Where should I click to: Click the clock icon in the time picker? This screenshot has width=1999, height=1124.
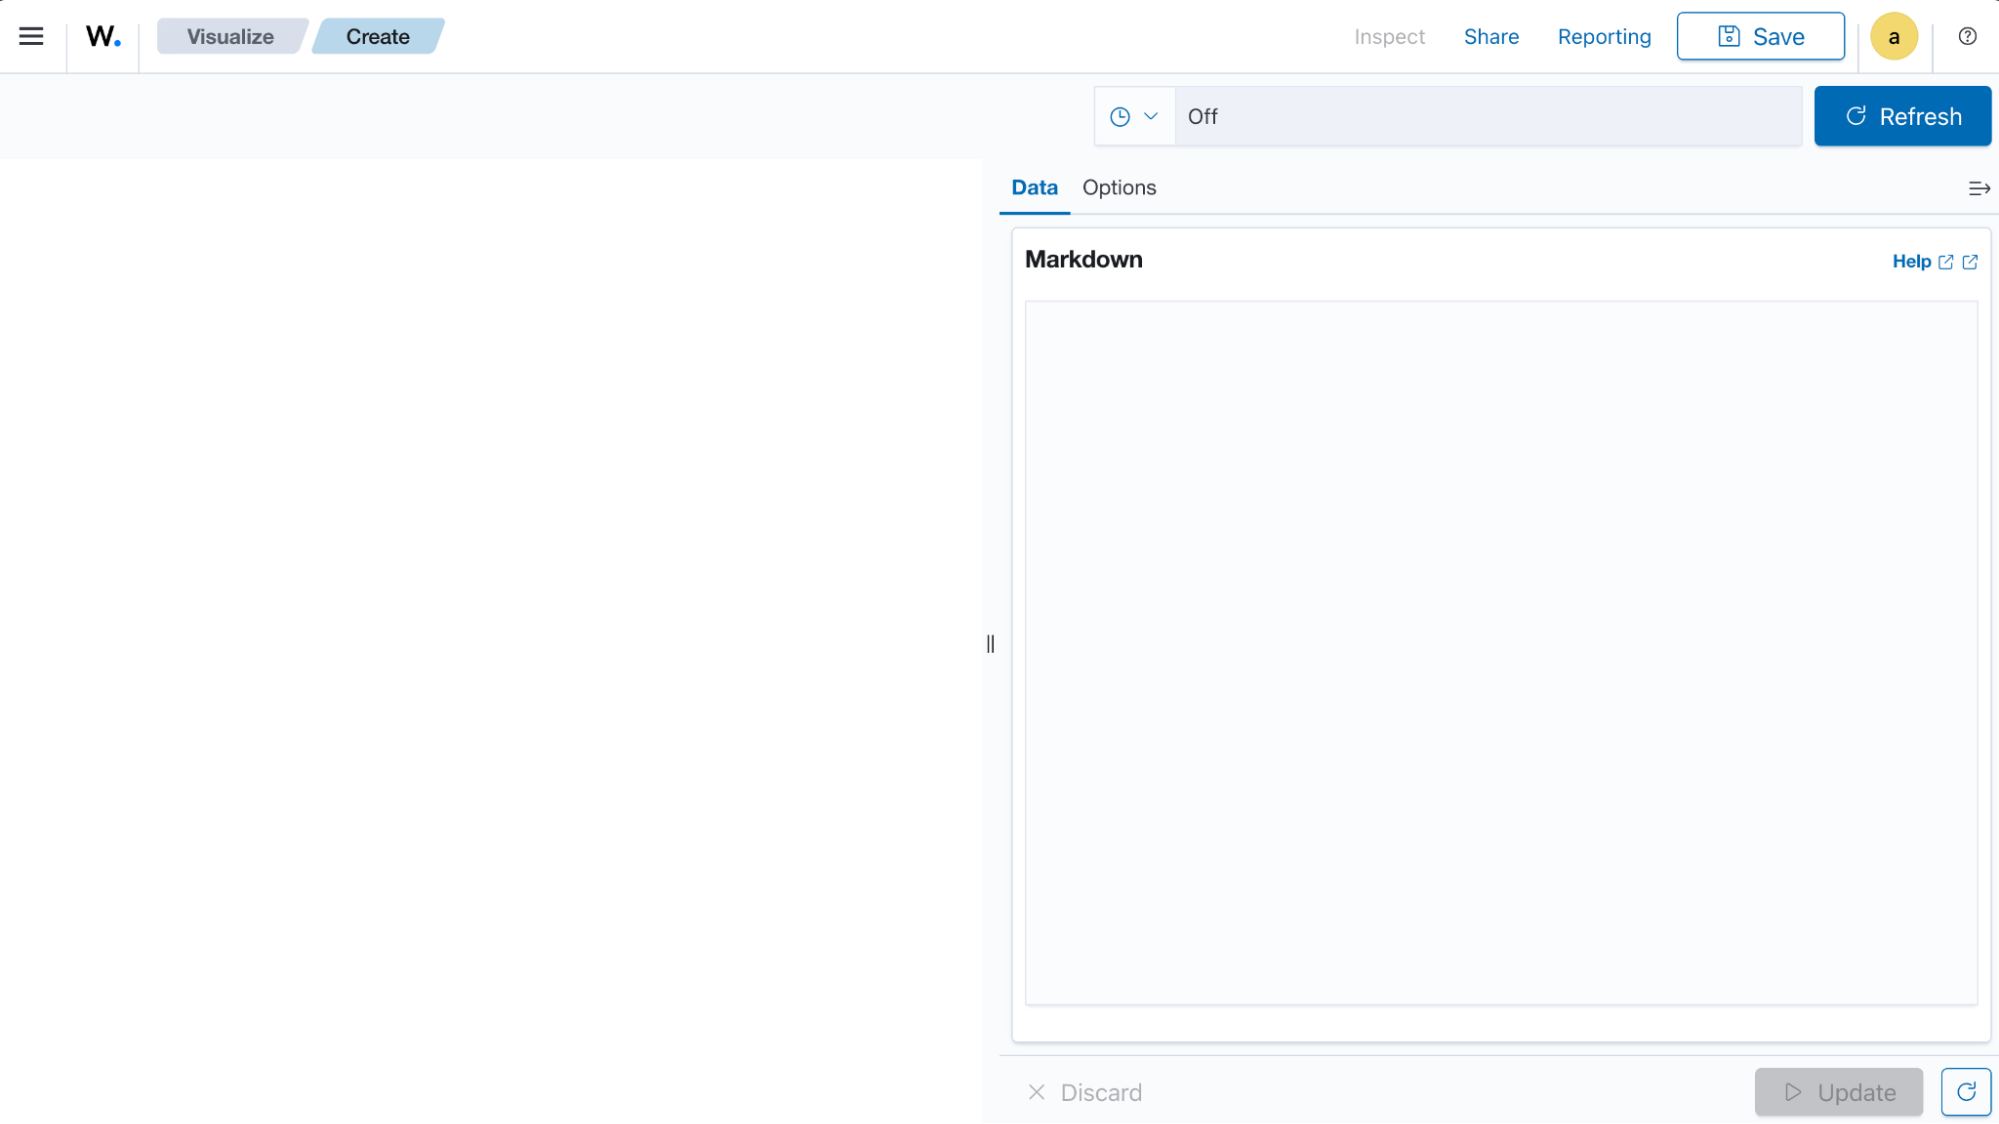point(1120,115)
